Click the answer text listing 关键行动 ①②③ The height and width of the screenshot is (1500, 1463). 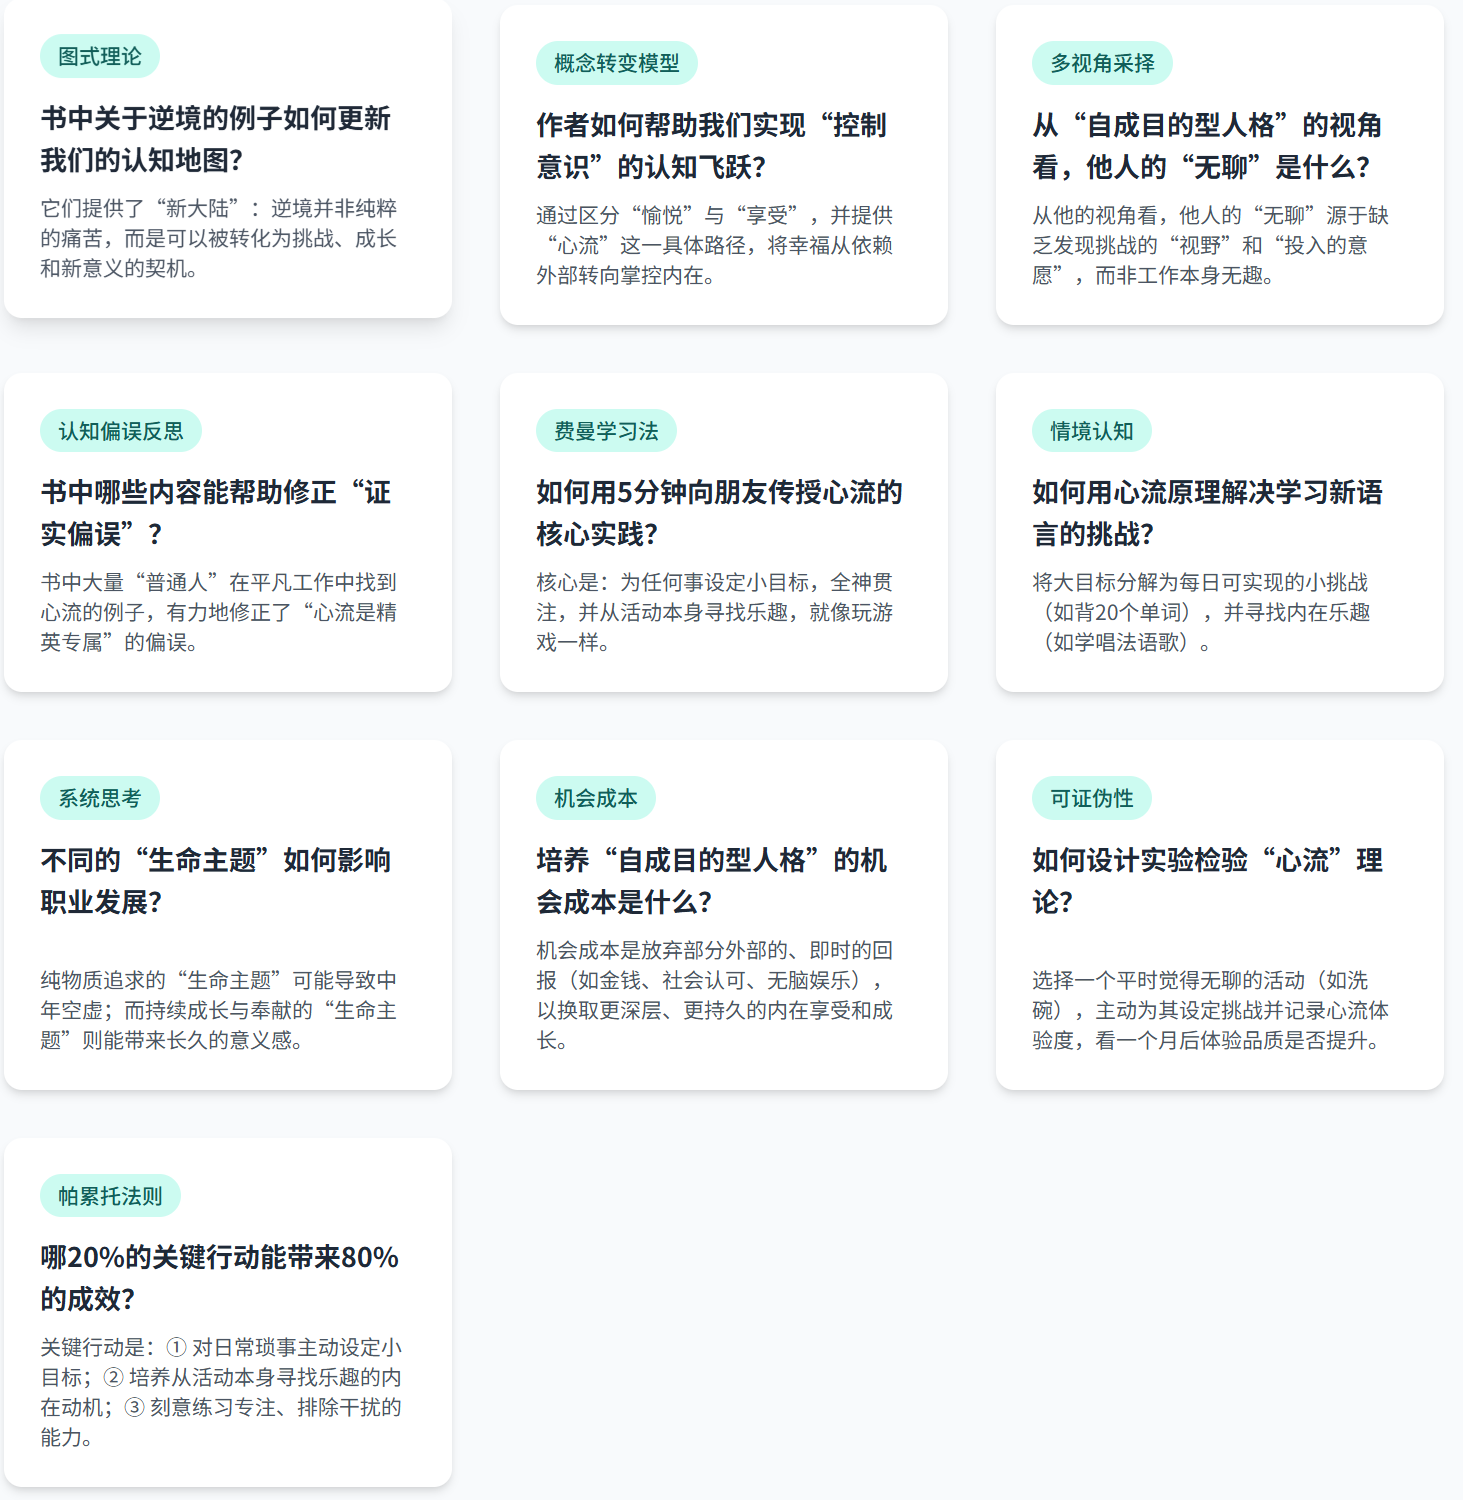[221, 1392]
